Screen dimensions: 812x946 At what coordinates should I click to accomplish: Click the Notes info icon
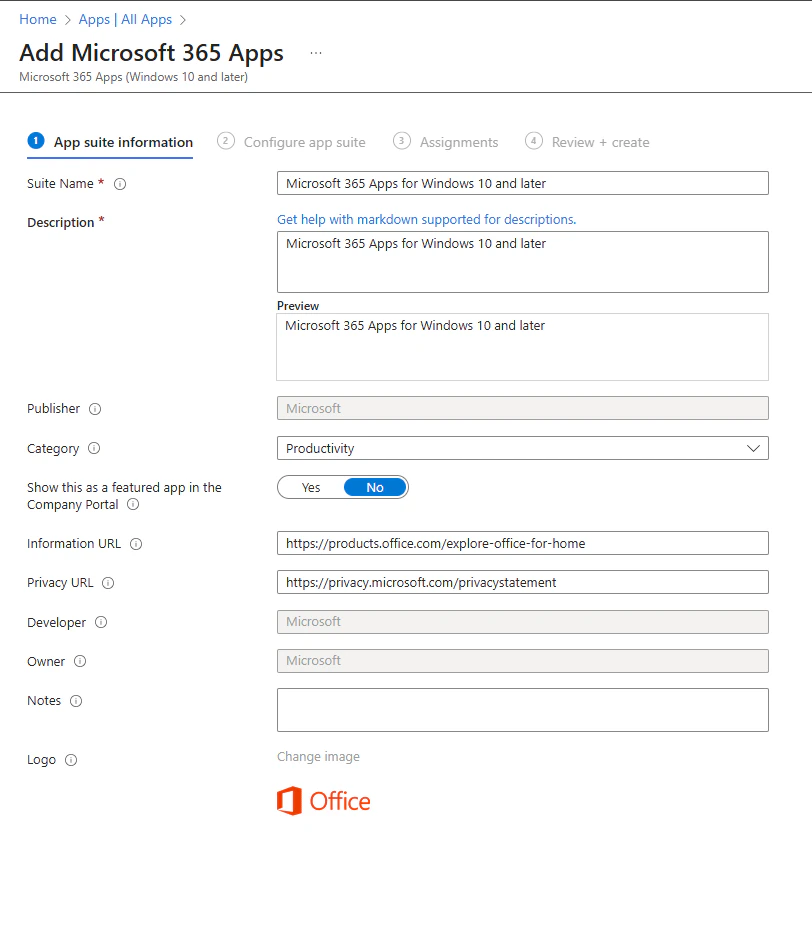[76, 701]
